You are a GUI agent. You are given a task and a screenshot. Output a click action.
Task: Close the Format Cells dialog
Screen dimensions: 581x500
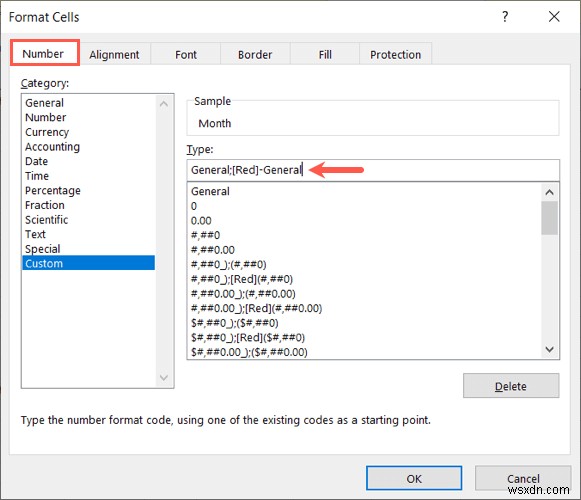[554, 17]
